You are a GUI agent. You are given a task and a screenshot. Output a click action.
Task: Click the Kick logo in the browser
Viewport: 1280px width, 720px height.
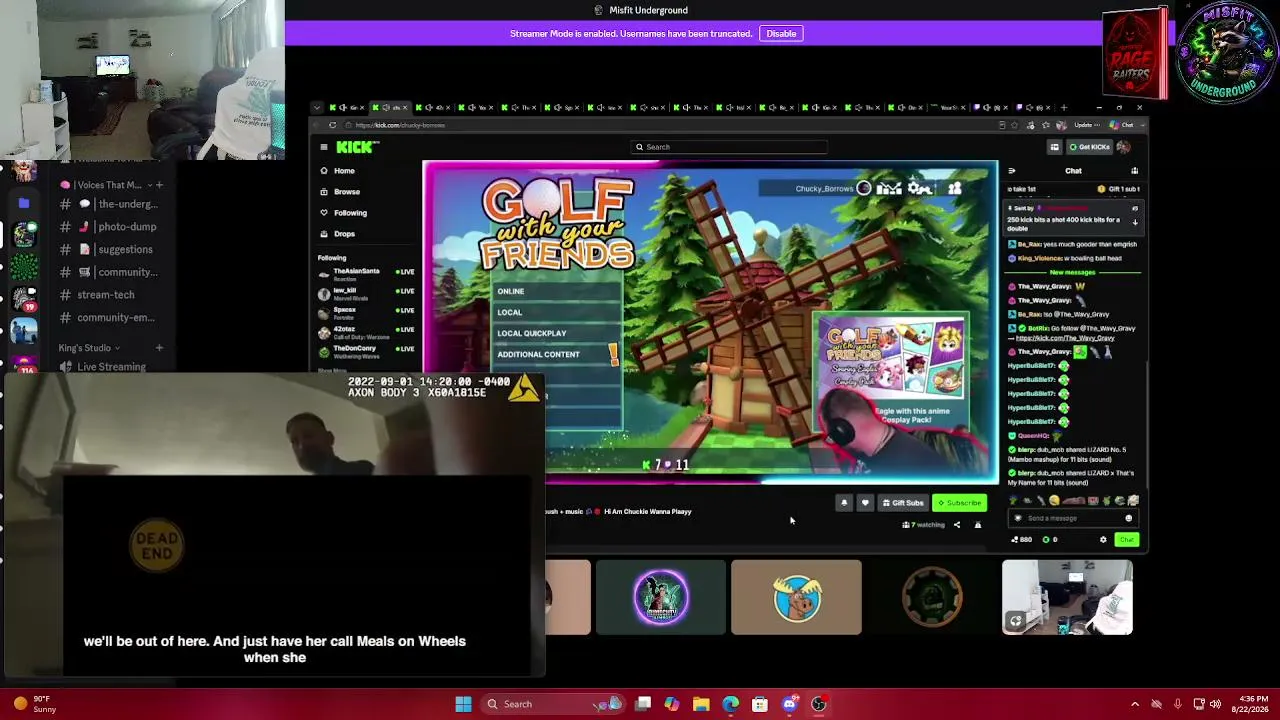pos(357,147)
